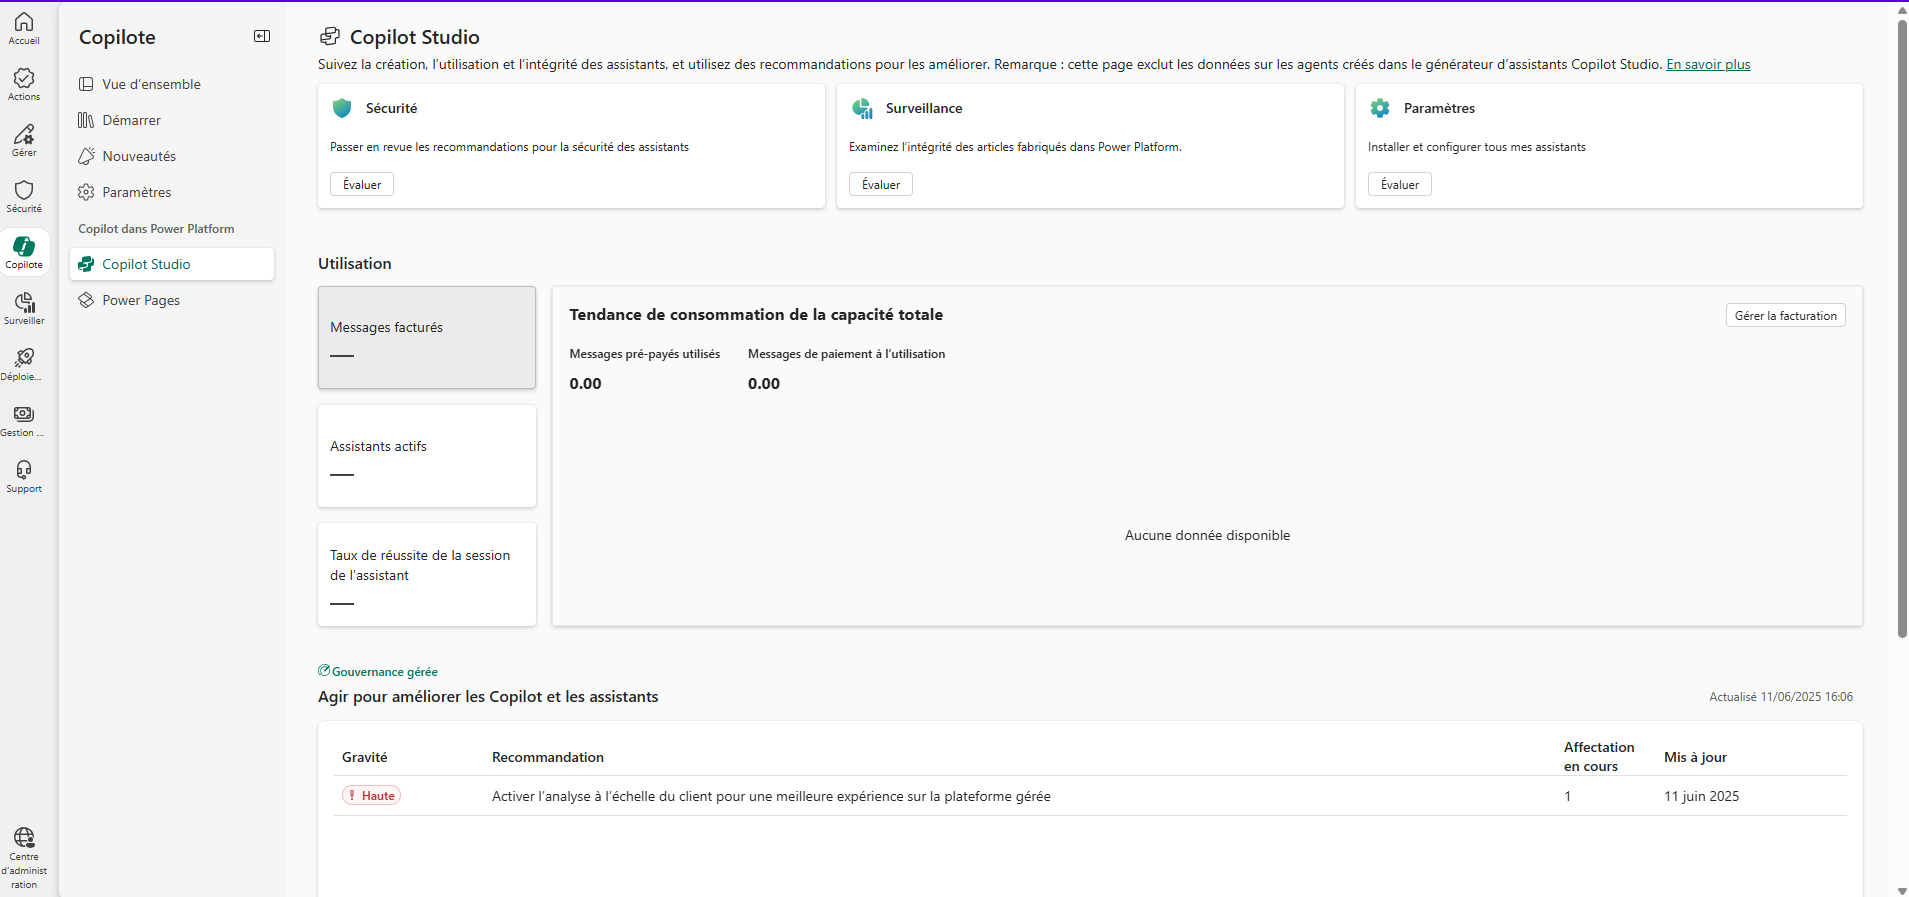Click the Vue d'ensemble page icon
1909x897 pixels.
point(87,84)
